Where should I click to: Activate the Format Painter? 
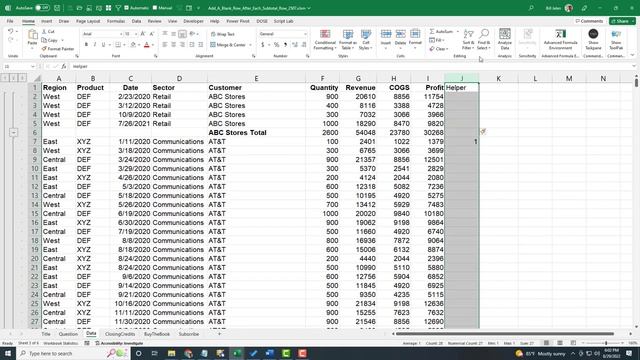(58, 49)
